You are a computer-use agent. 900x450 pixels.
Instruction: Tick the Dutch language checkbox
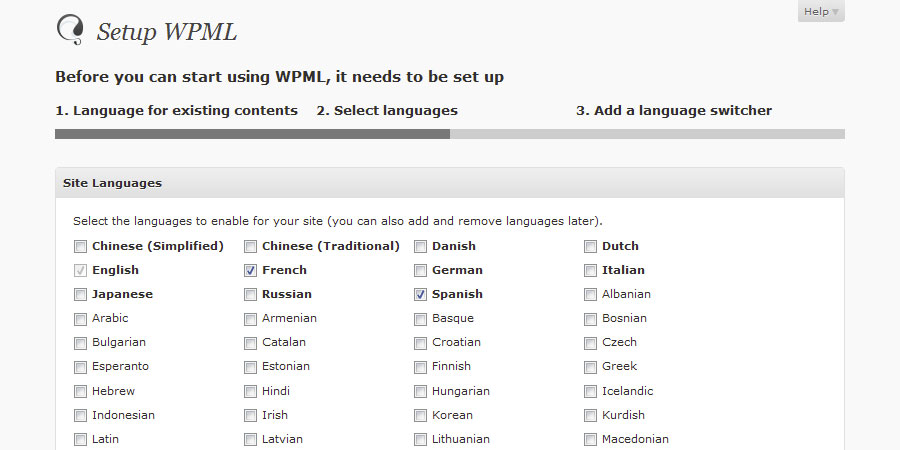pyautogui.click(x=590, y=247)
